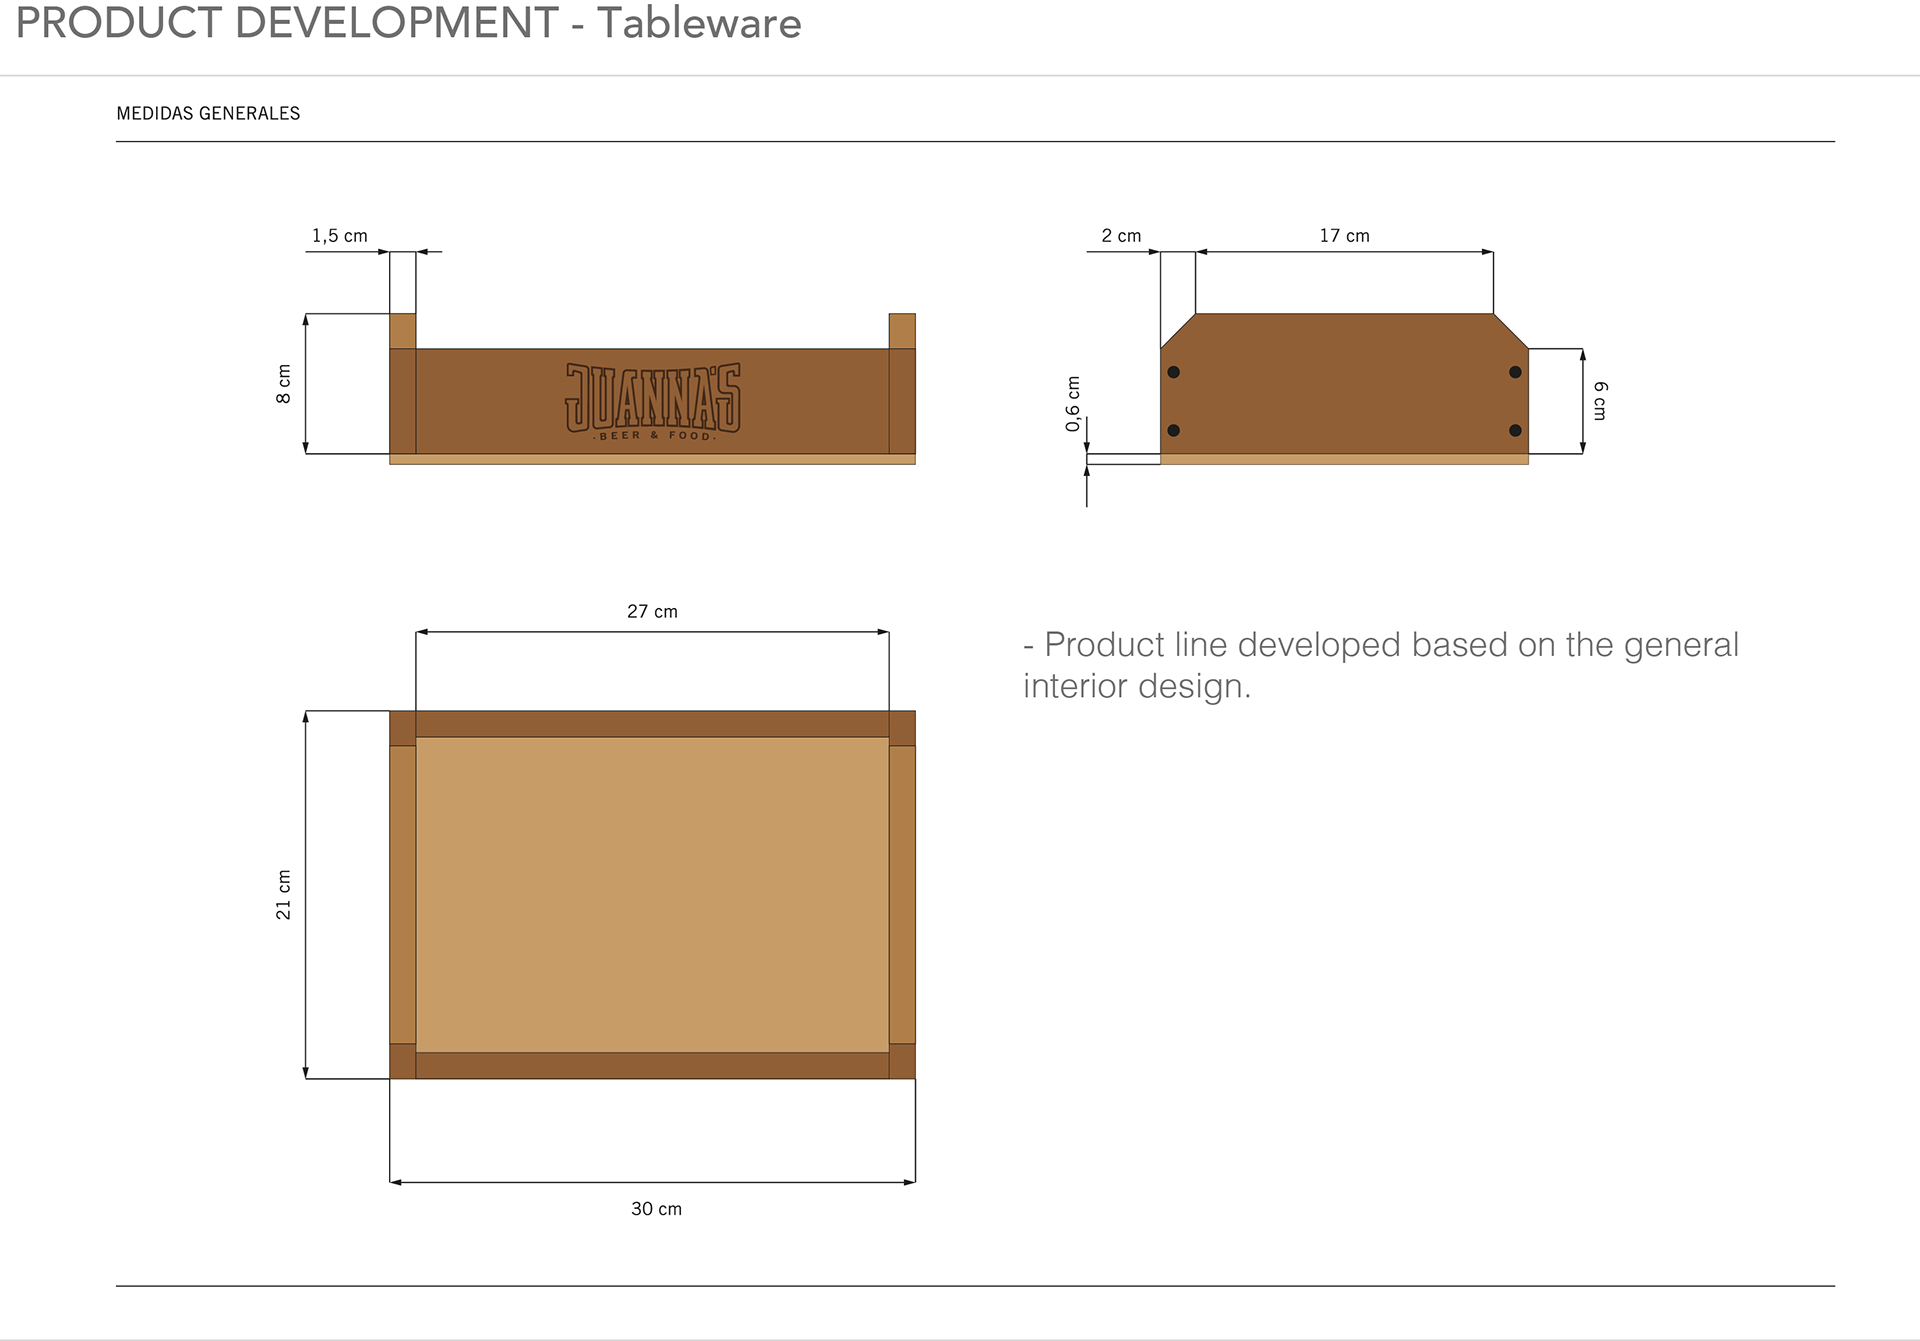Click the upper-right black screw dot
Viewport: 1920px width, 1341px height.
[x=1515, y=372]
